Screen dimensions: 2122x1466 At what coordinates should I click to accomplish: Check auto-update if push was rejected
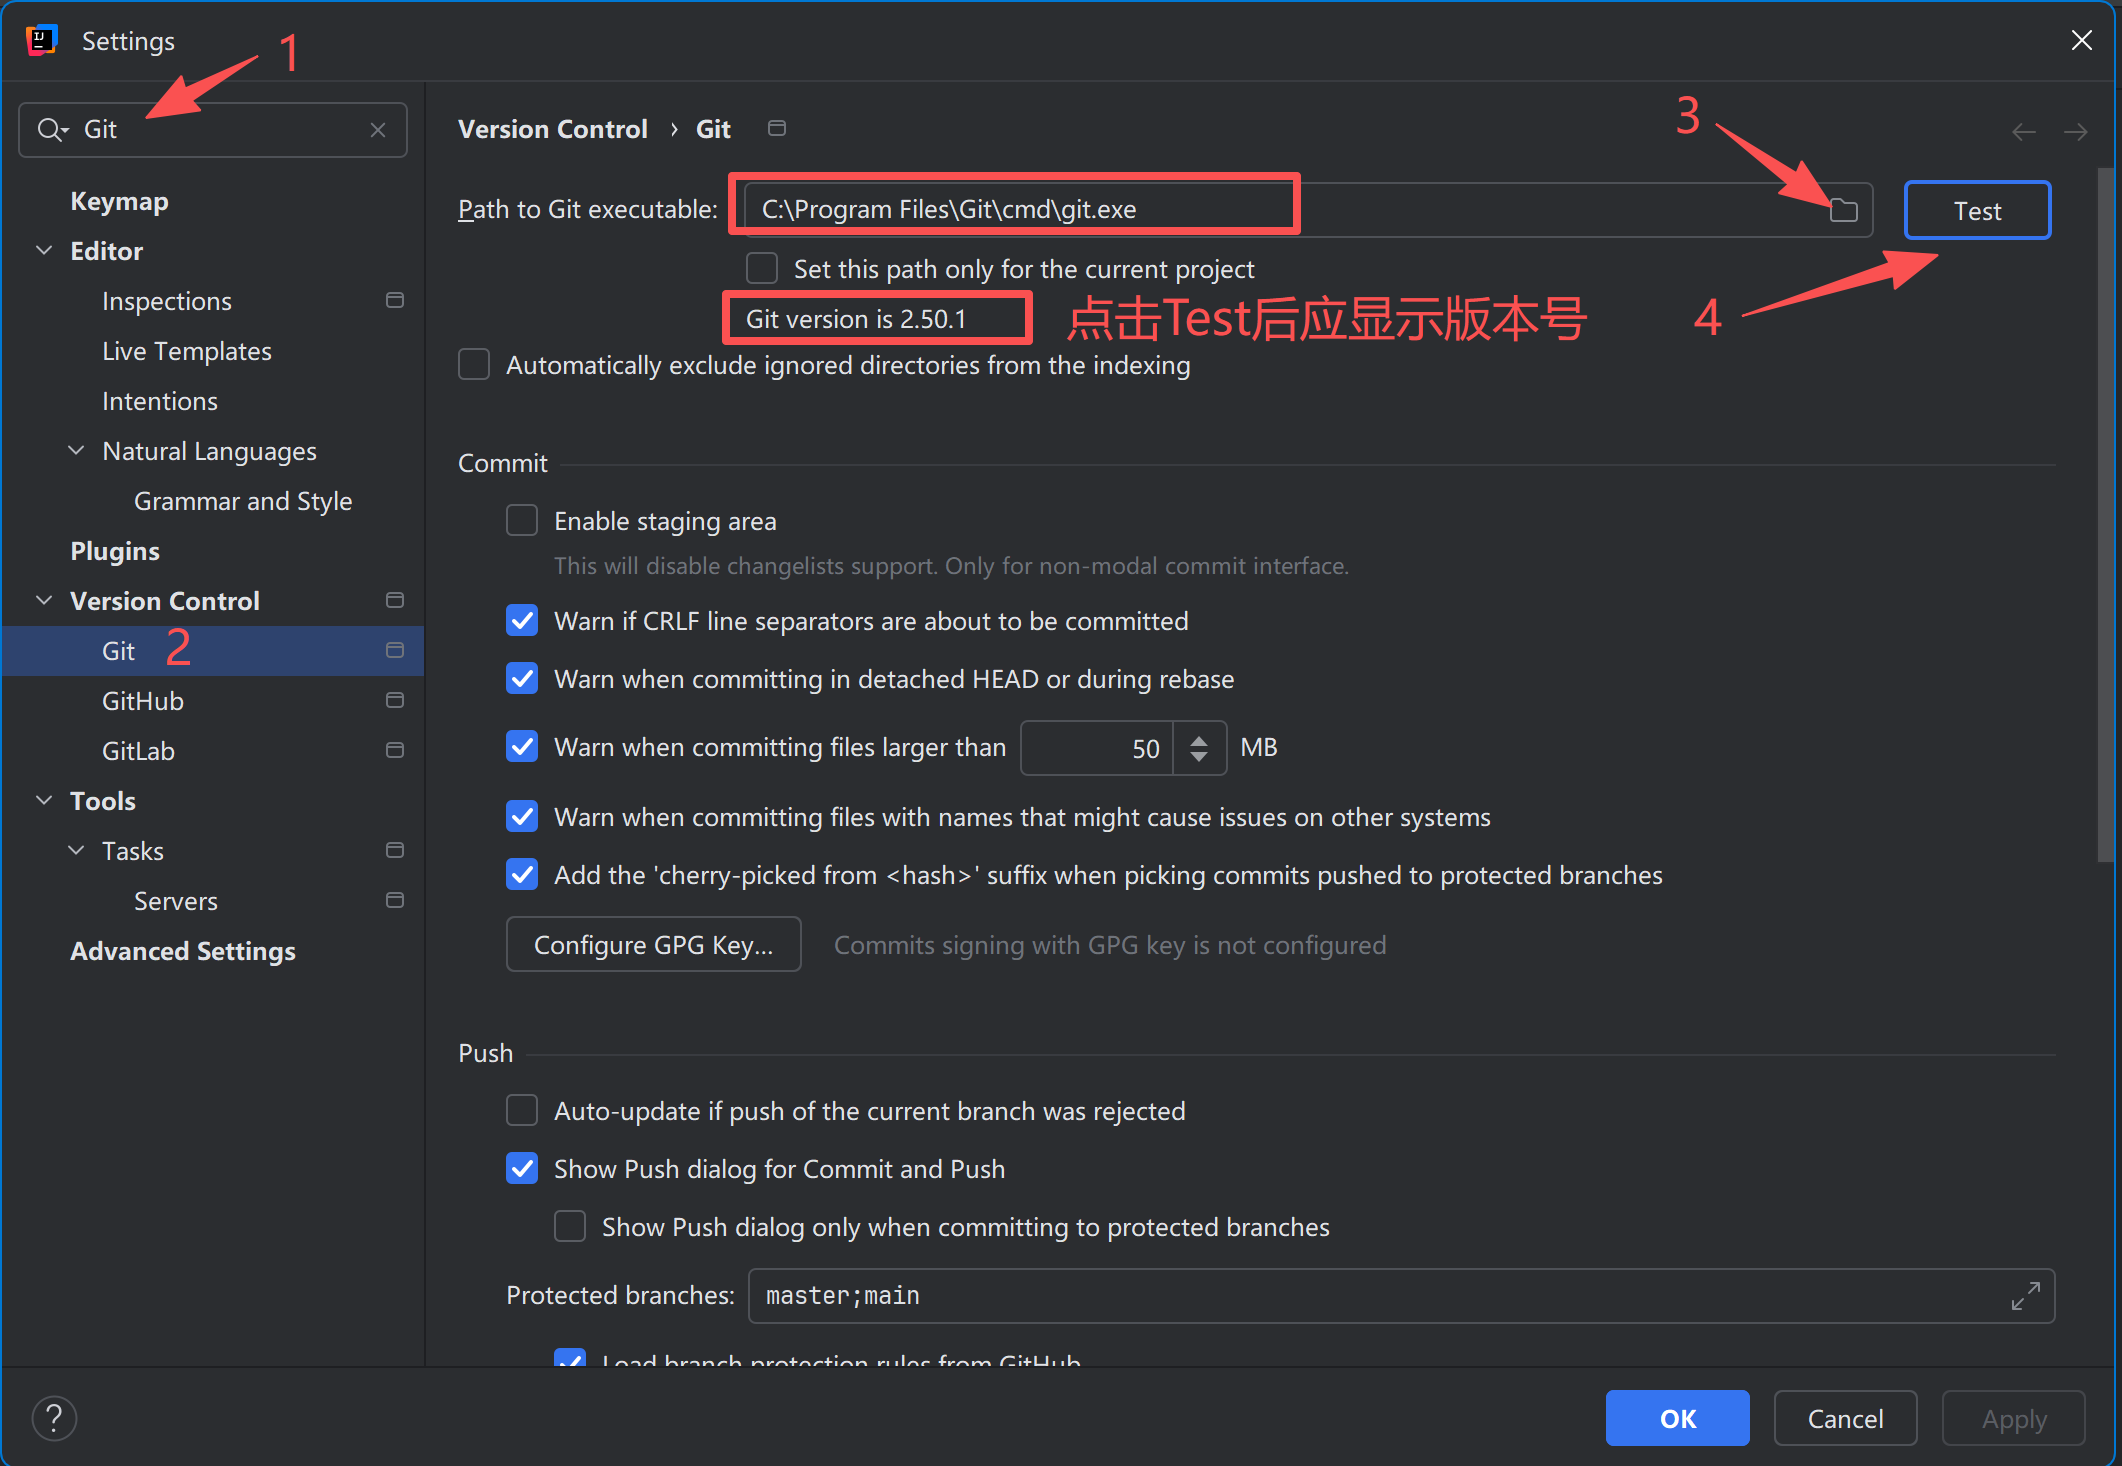tap(522, 1111)
